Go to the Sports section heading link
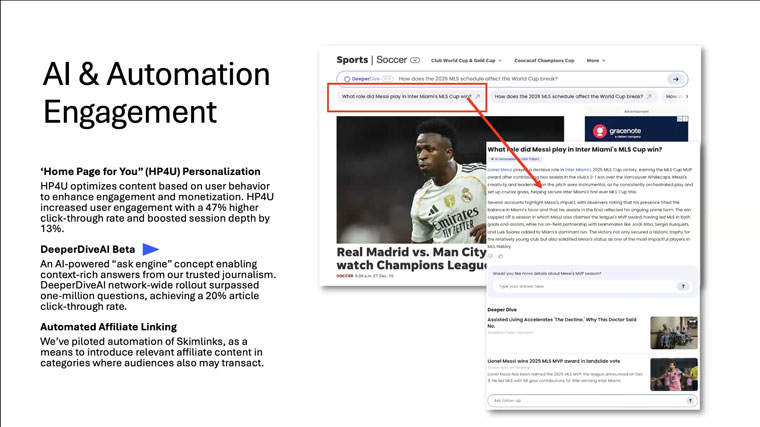Image resolution: width=760 pixels, height=427 pixels. pos(352,60)
